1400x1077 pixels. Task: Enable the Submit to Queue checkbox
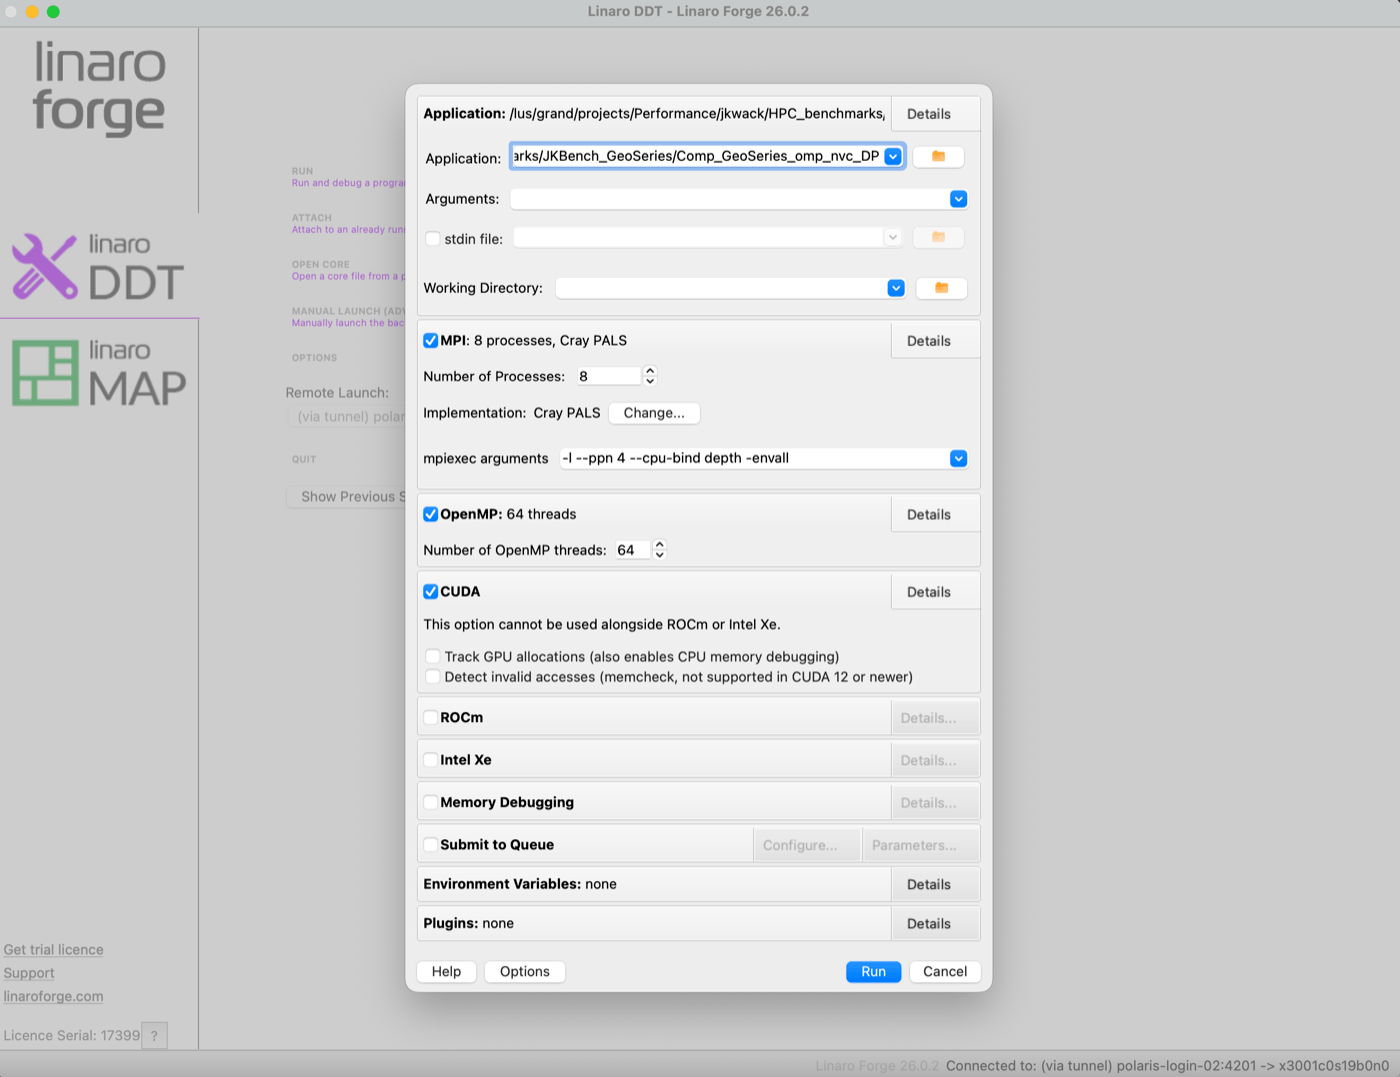(431, 845)
